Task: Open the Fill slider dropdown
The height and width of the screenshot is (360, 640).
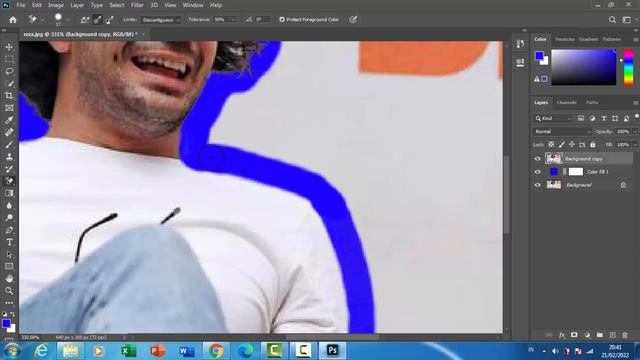Action: click(x=635, y=144)
